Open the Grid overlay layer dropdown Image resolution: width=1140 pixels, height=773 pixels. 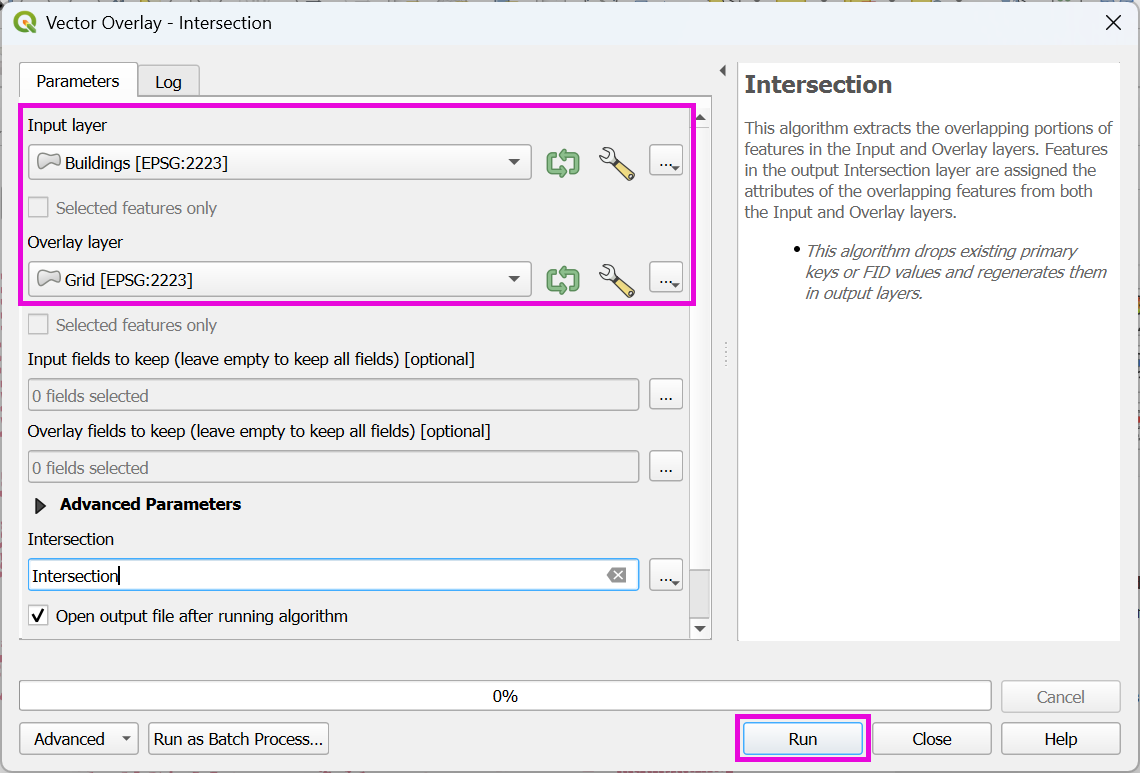tap(280, 280)
